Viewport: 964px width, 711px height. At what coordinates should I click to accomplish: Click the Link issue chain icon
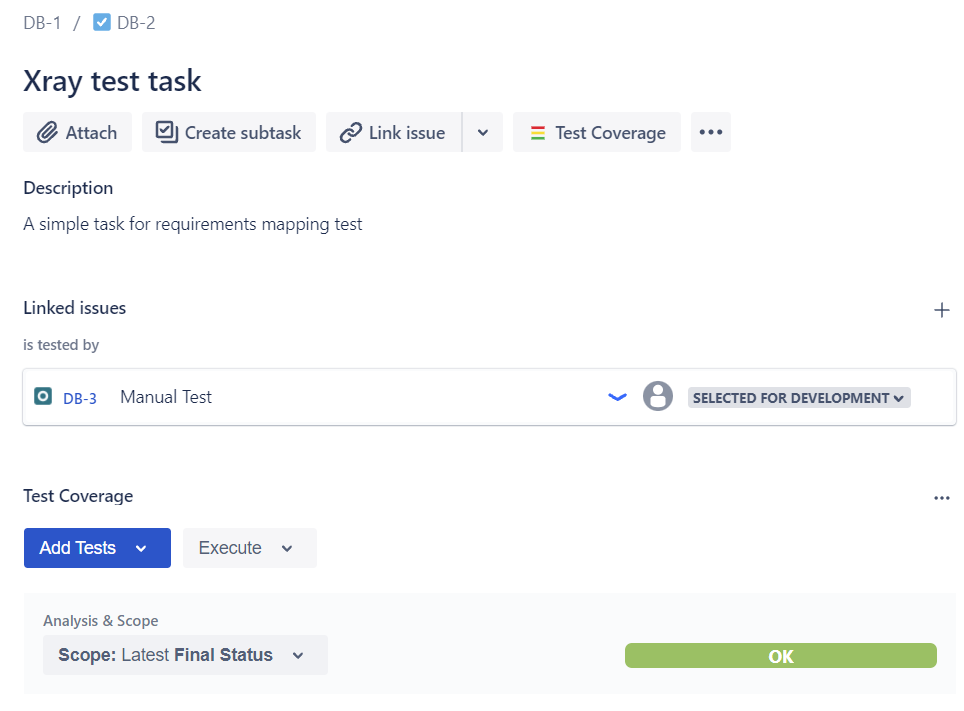348,131
